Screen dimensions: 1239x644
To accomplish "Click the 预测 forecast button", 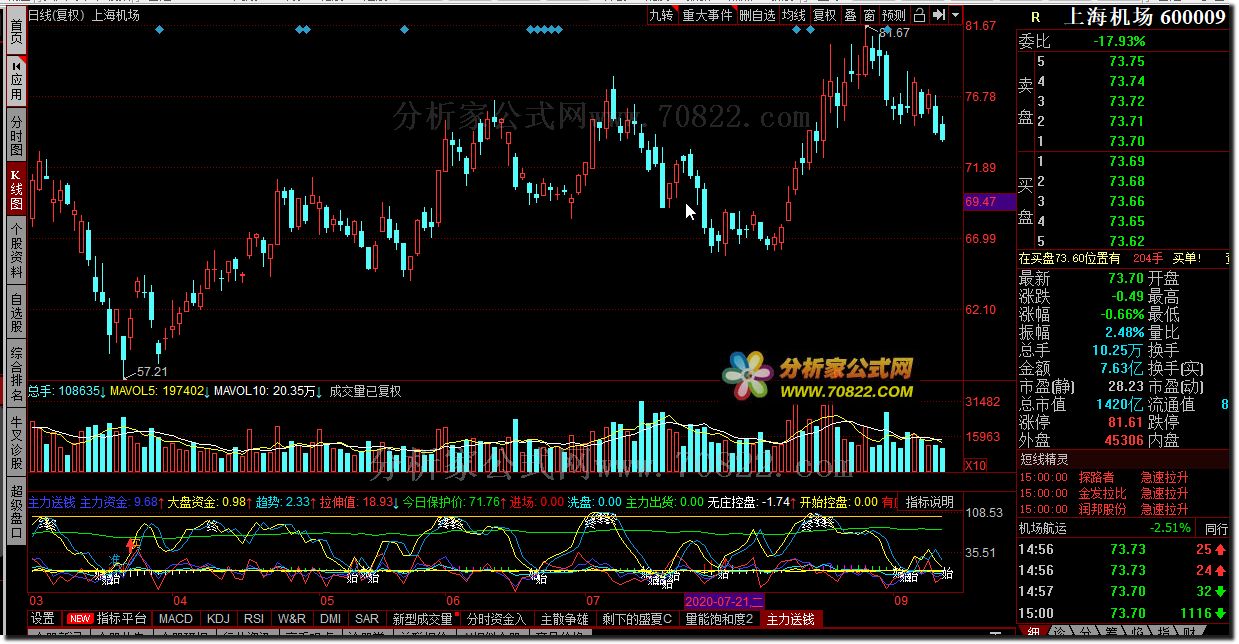I will pos(894,15).
